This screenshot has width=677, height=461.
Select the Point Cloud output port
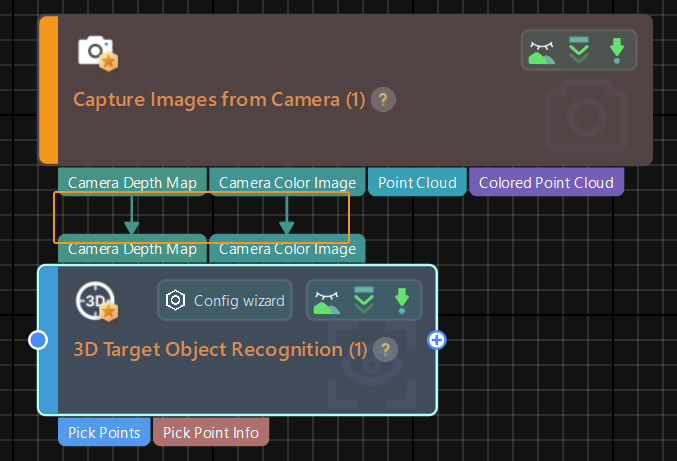point(417,182)
